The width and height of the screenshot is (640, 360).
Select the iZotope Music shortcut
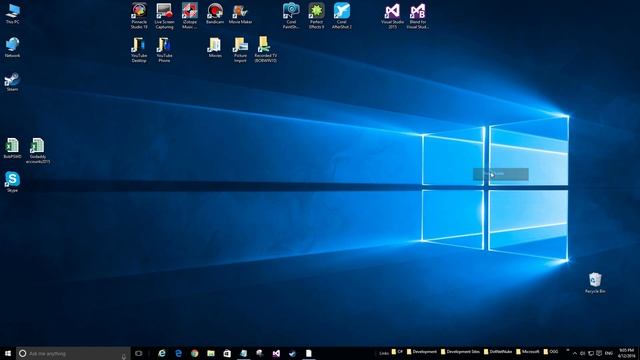click(x=190, y=16)
